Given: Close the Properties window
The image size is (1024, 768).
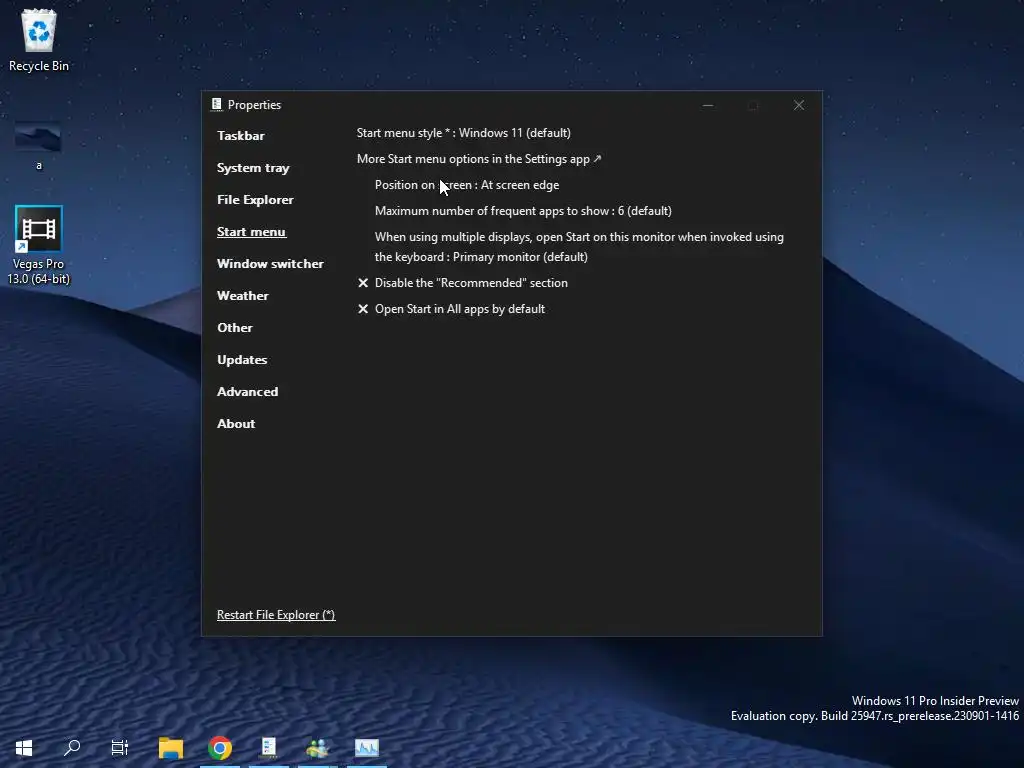Looking at the screenshot, I should (x=799, y=105).
